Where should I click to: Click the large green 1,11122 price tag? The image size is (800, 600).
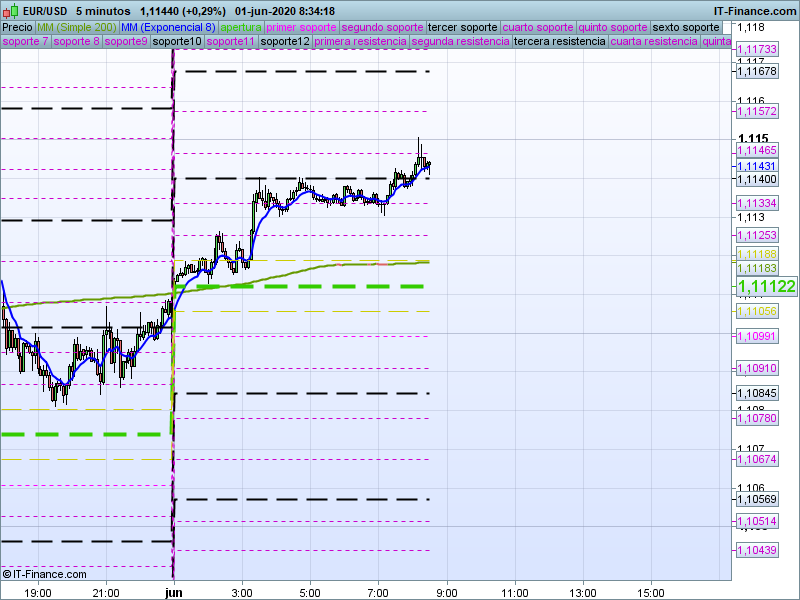(766, 286)
